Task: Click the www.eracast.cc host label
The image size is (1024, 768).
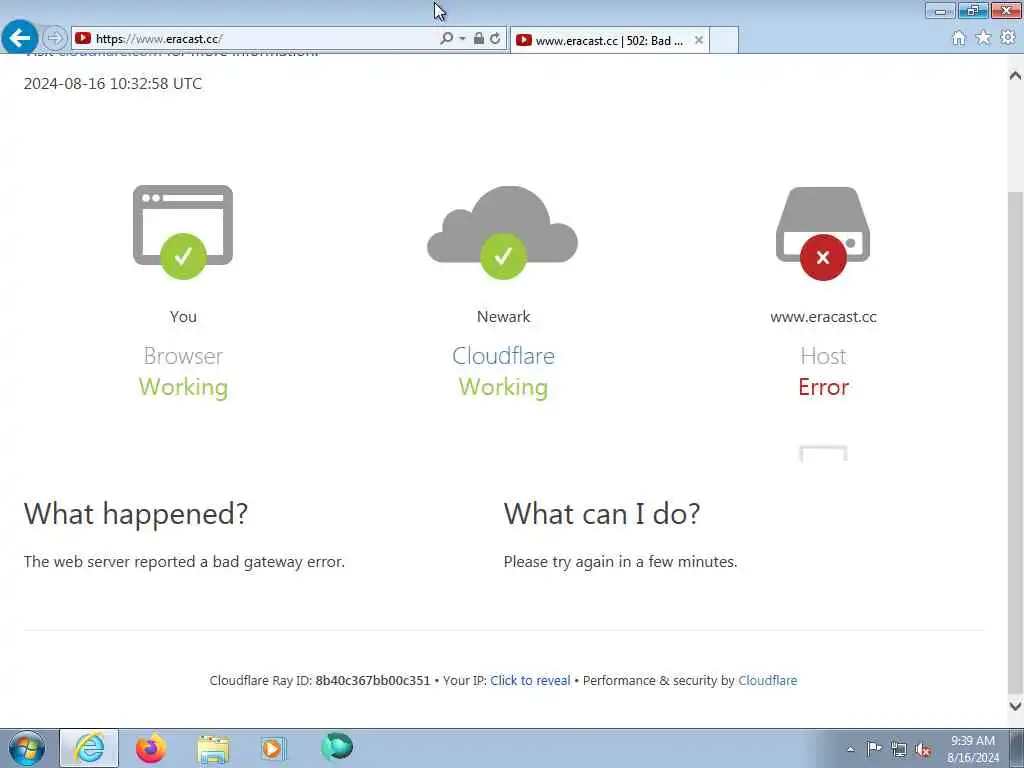Action: (823, 317)
